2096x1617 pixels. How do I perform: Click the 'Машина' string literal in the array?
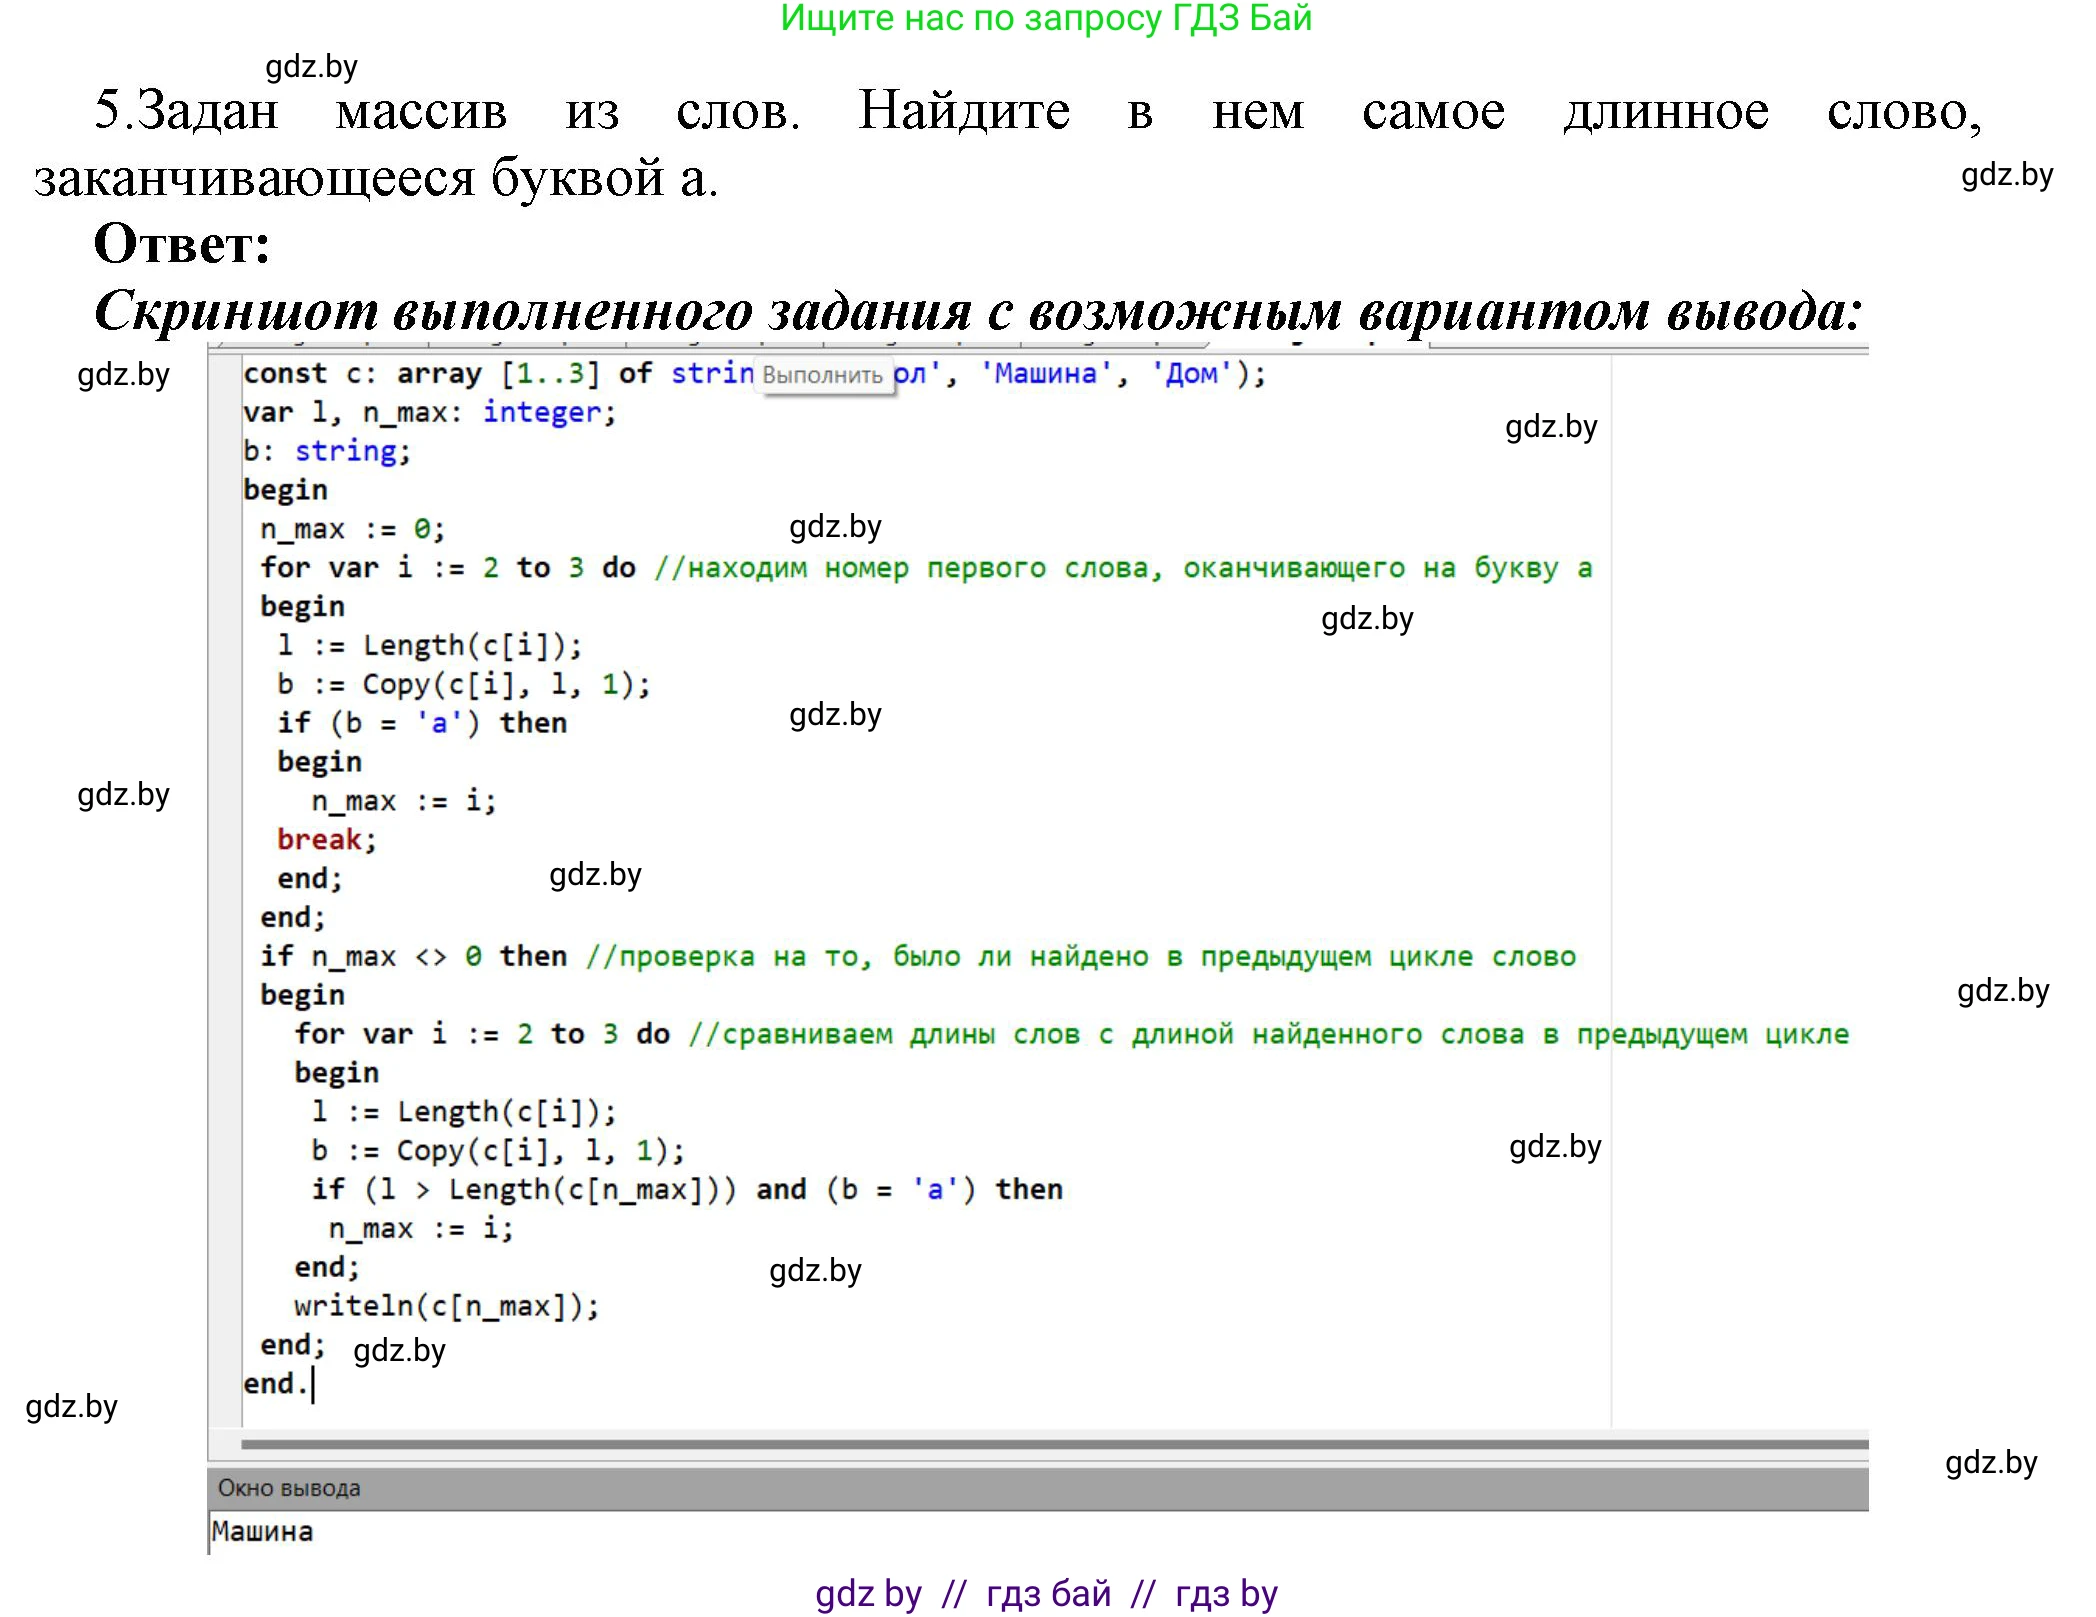(x=1045, y=374)
